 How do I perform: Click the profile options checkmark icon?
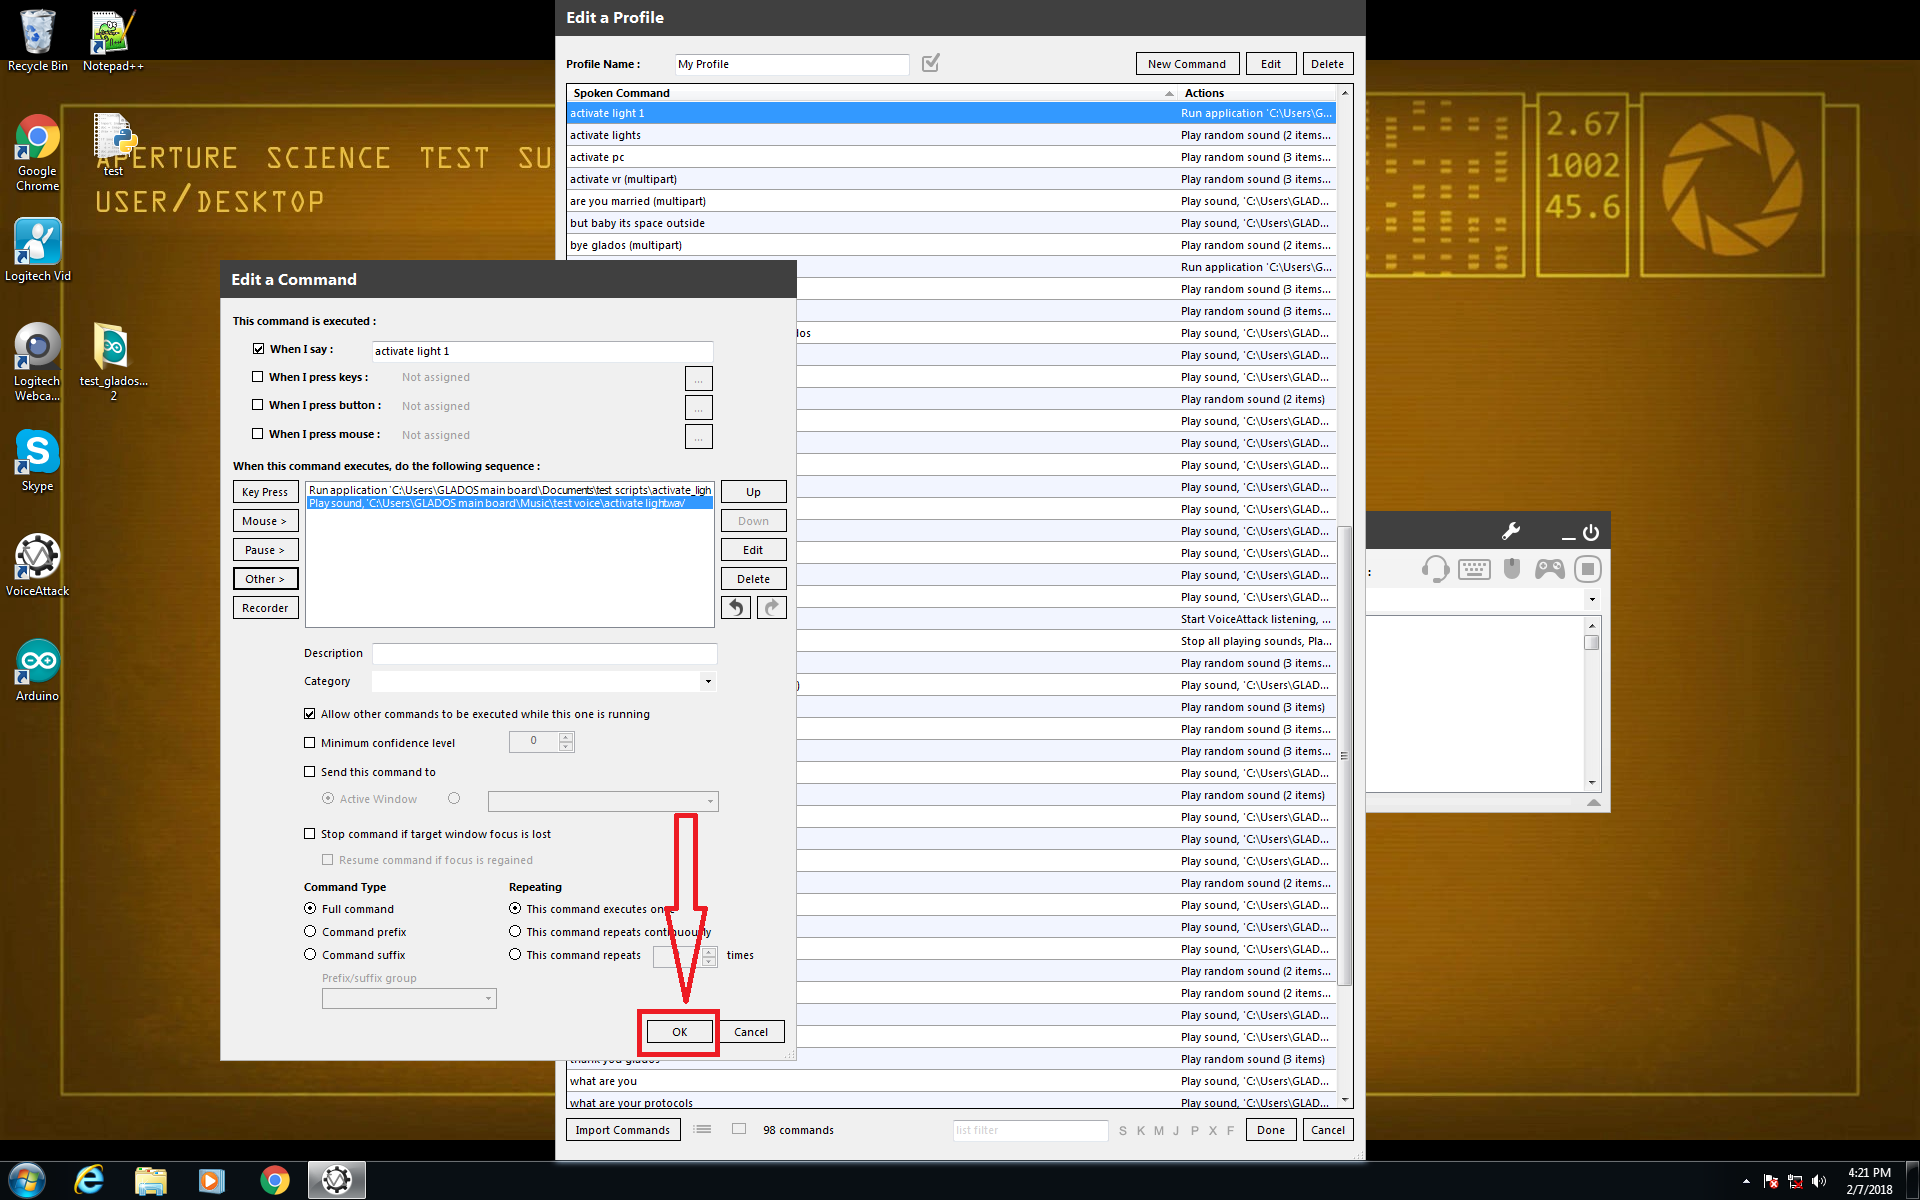[931, 63]
